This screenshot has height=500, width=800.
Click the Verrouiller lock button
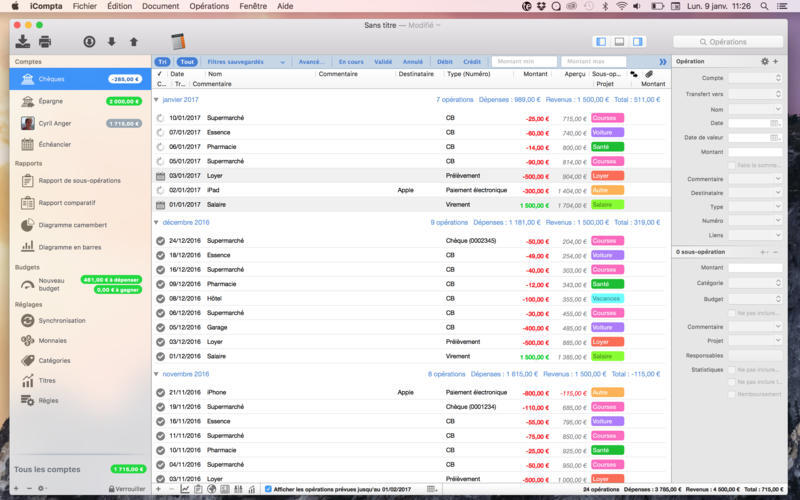[127, 489]
